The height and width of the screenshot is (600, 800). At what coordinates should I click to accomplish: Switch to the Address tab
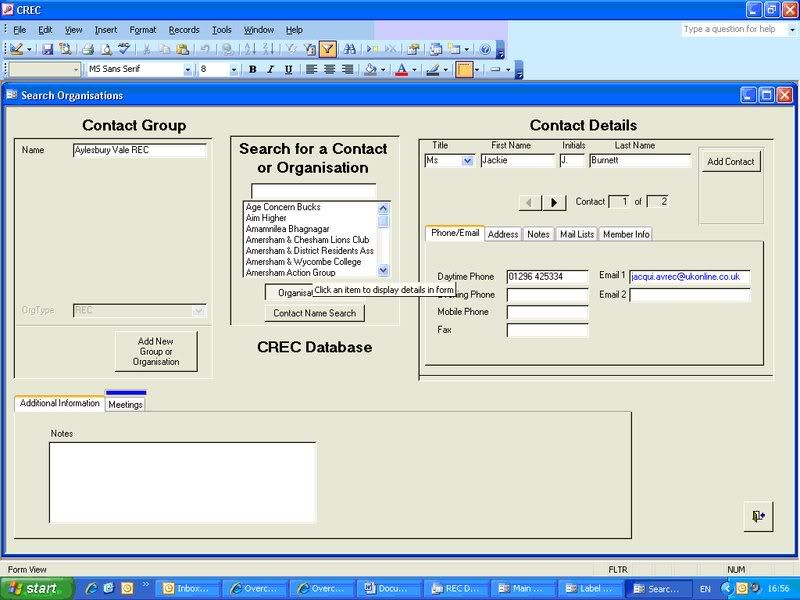(x=503, y=234)
